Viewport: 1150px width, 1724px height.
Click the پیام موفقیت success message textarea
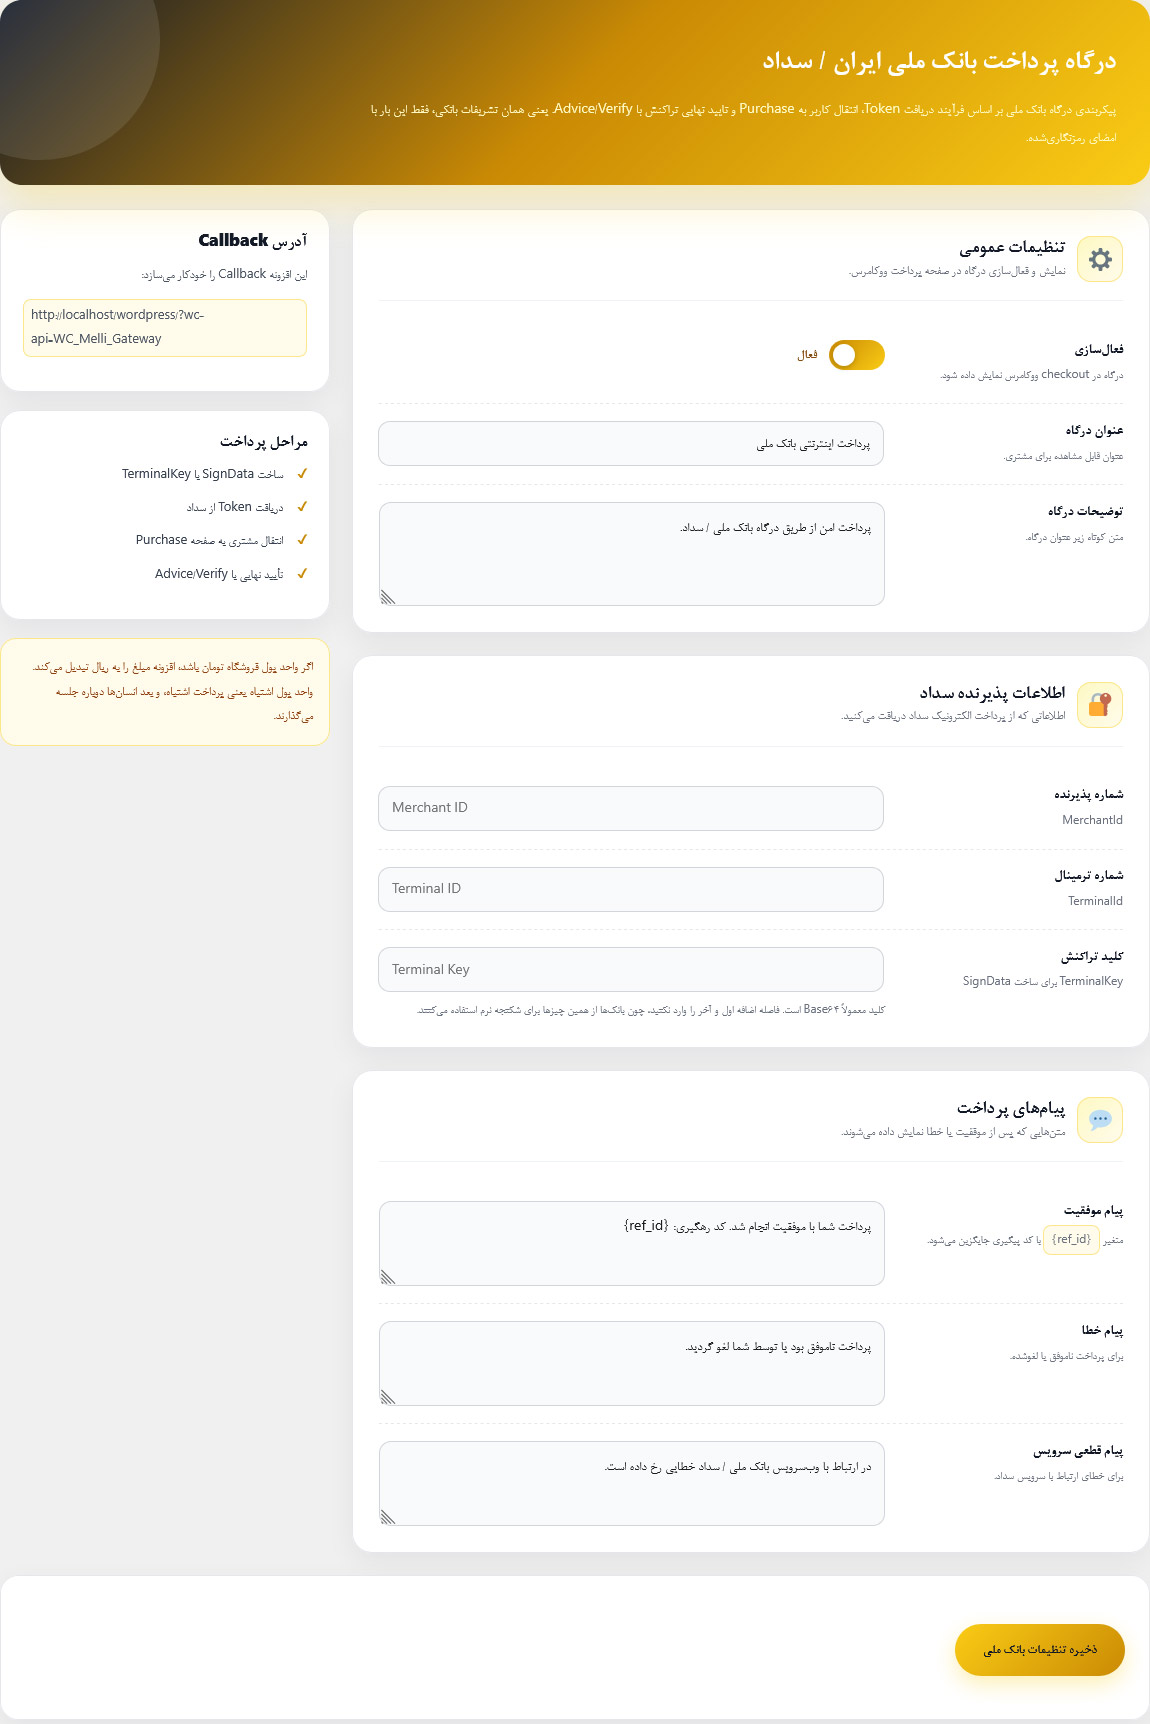pyautogui.click(x=632, y=1243)
